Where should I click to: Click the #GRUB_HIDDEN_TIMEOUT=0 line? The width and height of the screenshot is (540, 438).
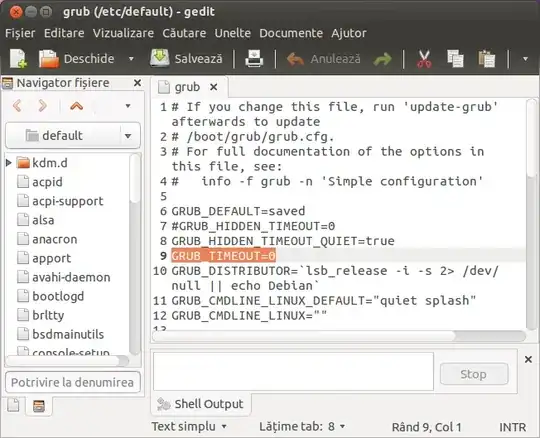[253, 226]
